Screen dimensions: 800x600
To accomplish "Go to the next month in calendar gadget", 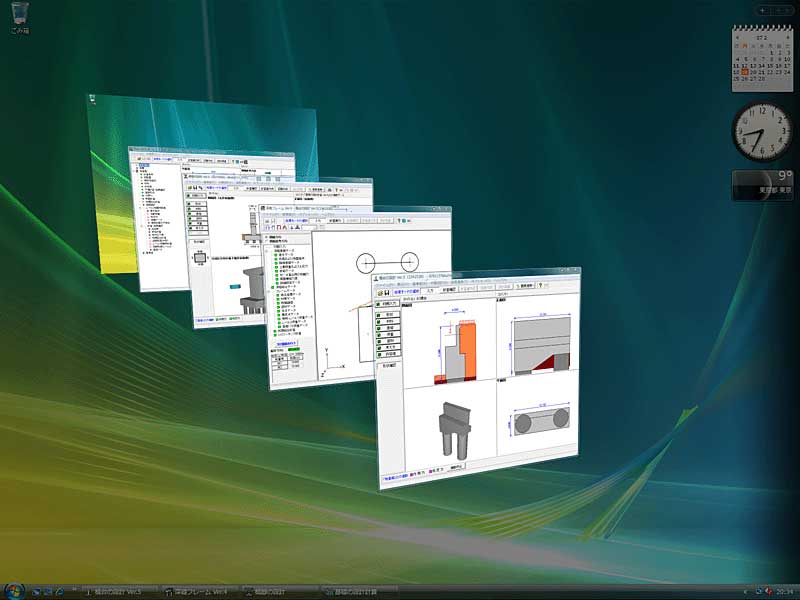I will point(787,38).
